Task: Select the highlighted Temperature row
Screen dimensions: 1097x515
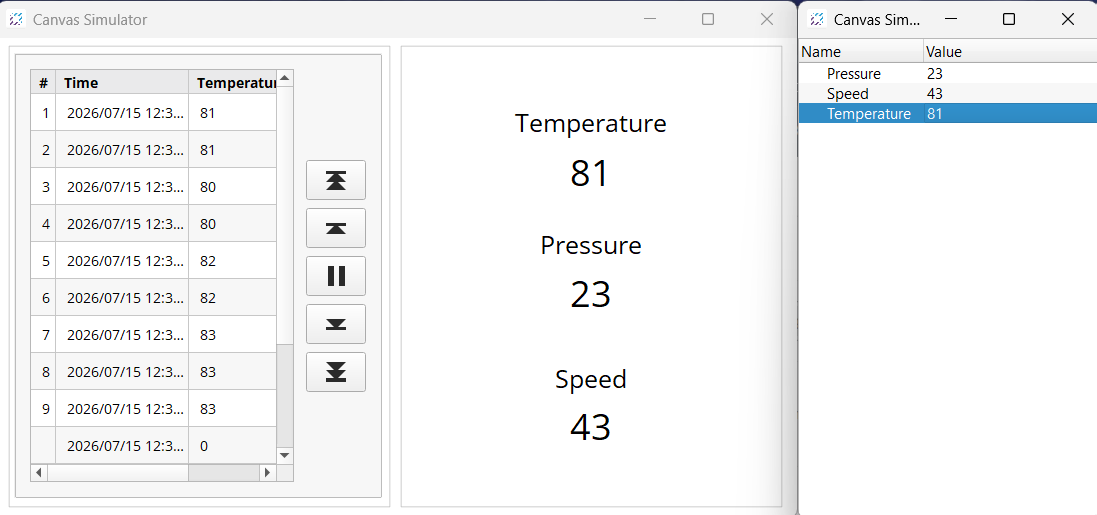Action: (948, 113)
